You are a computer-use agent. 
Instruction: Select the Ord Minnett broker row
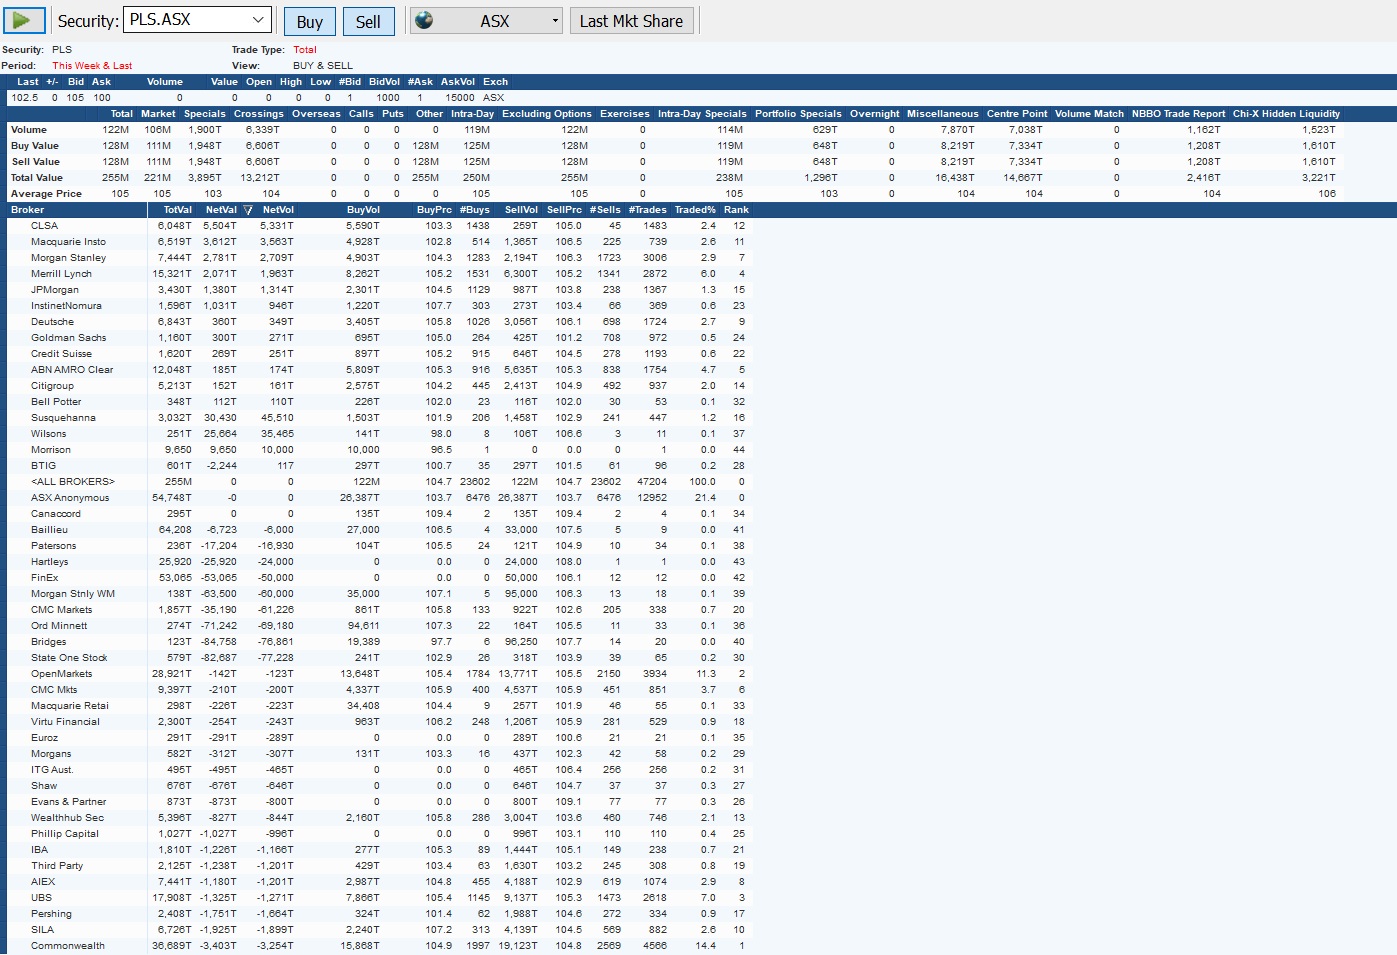coord(378,626)
